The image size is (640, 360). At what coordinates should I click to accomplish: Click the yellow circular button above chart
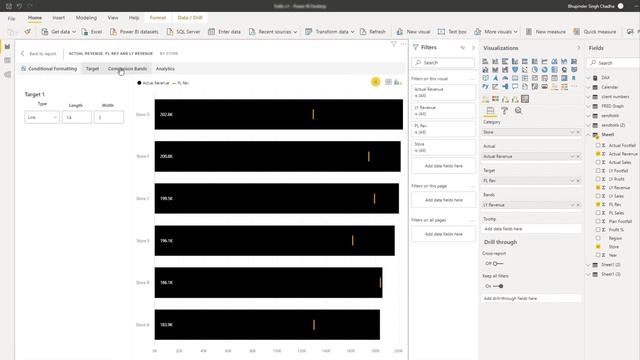[x=376, y=82]
